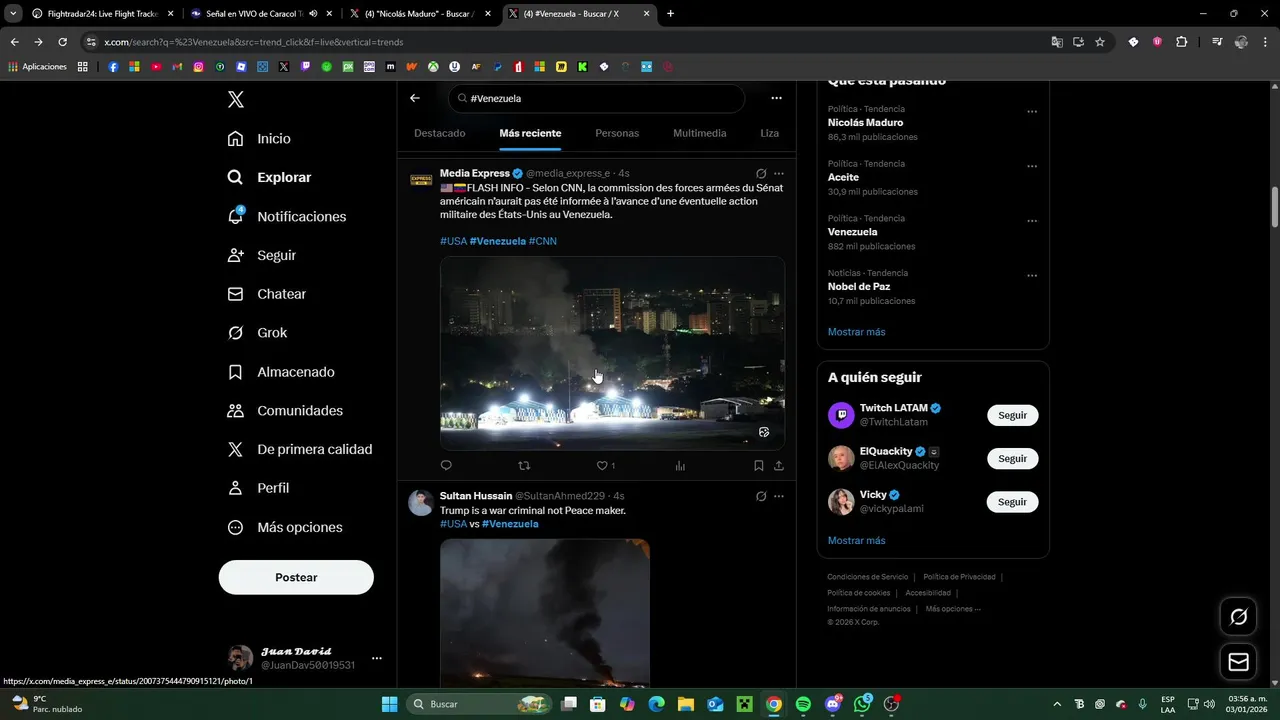Go back using the search page arrow

tap(415, 98)
